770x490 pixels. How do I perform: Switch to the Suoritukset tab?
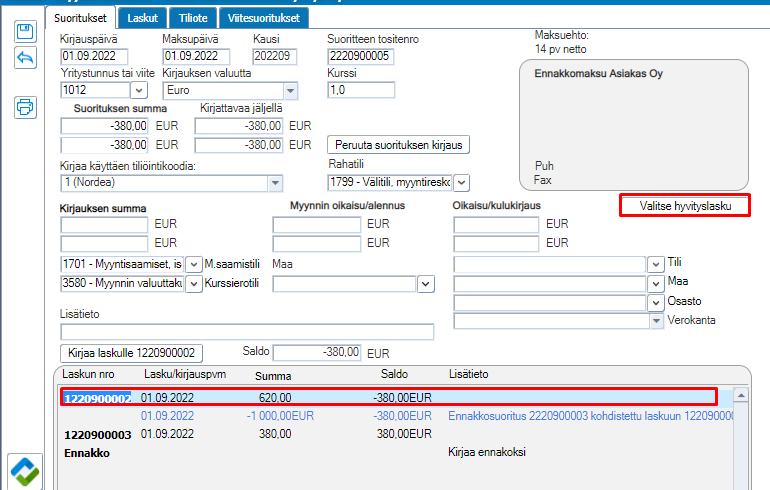click(x=80, y=18)
